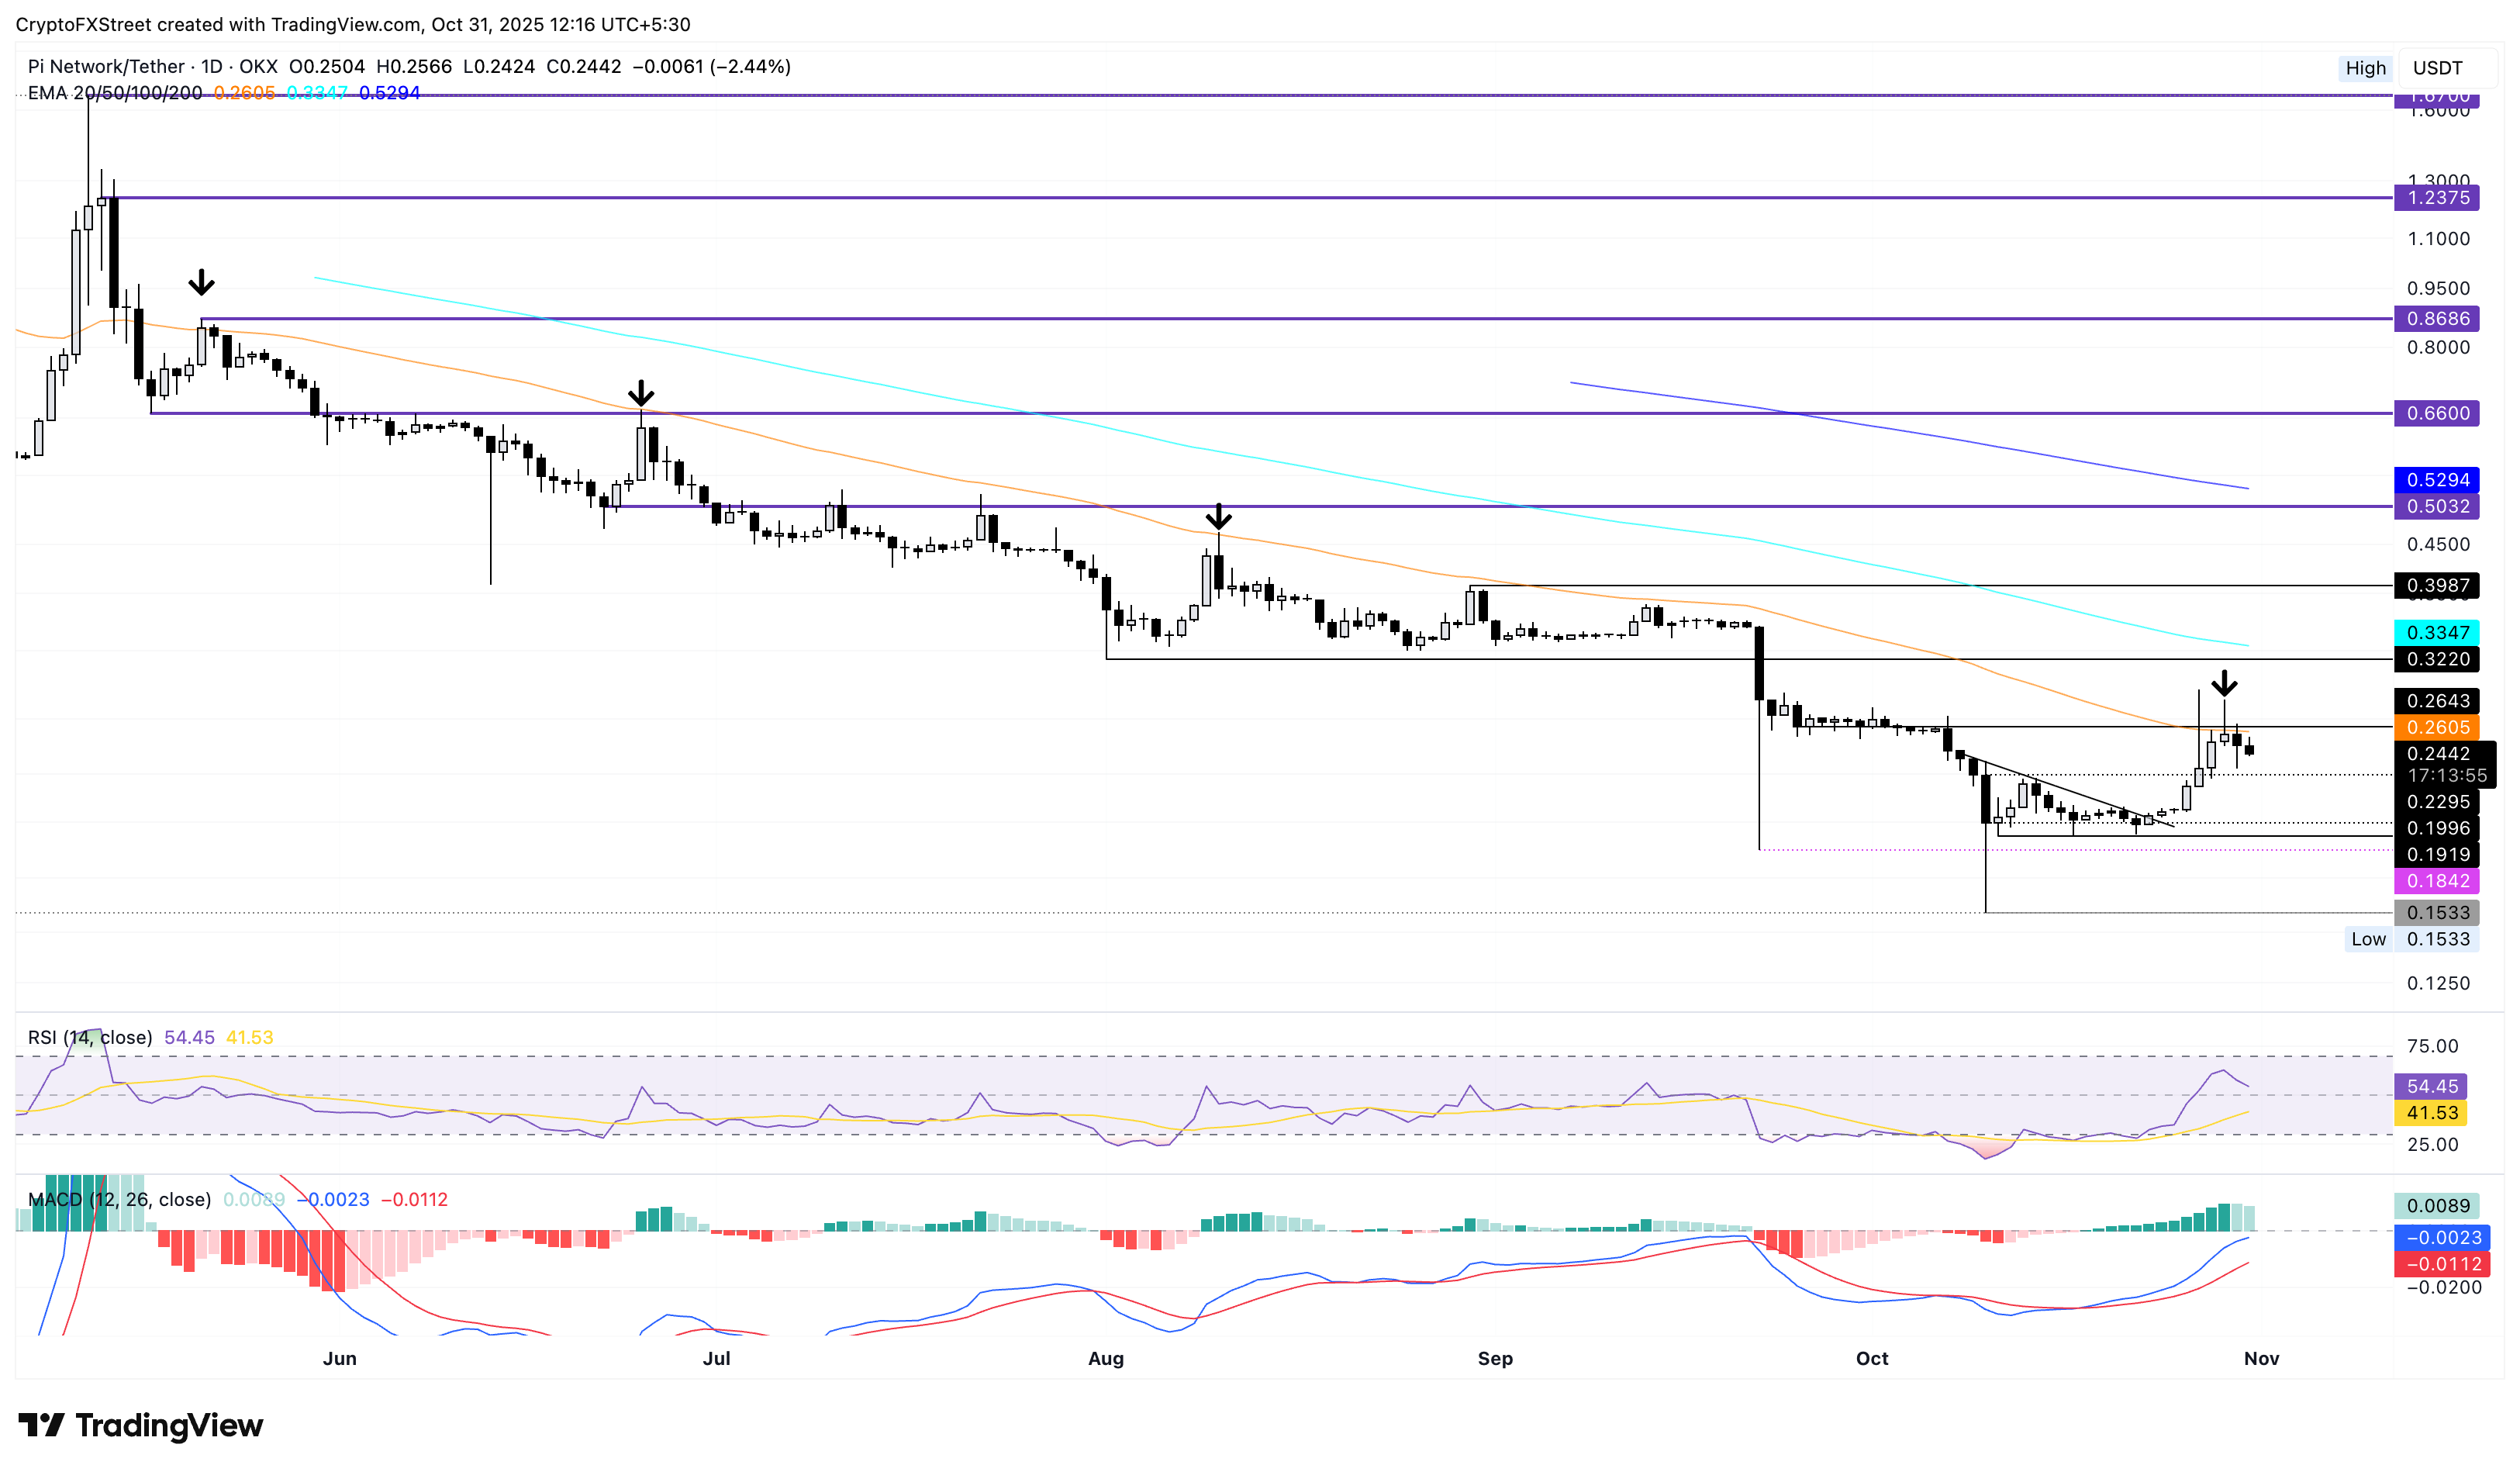Select the 1.2375 purple price label

[x=2436, y=198]
